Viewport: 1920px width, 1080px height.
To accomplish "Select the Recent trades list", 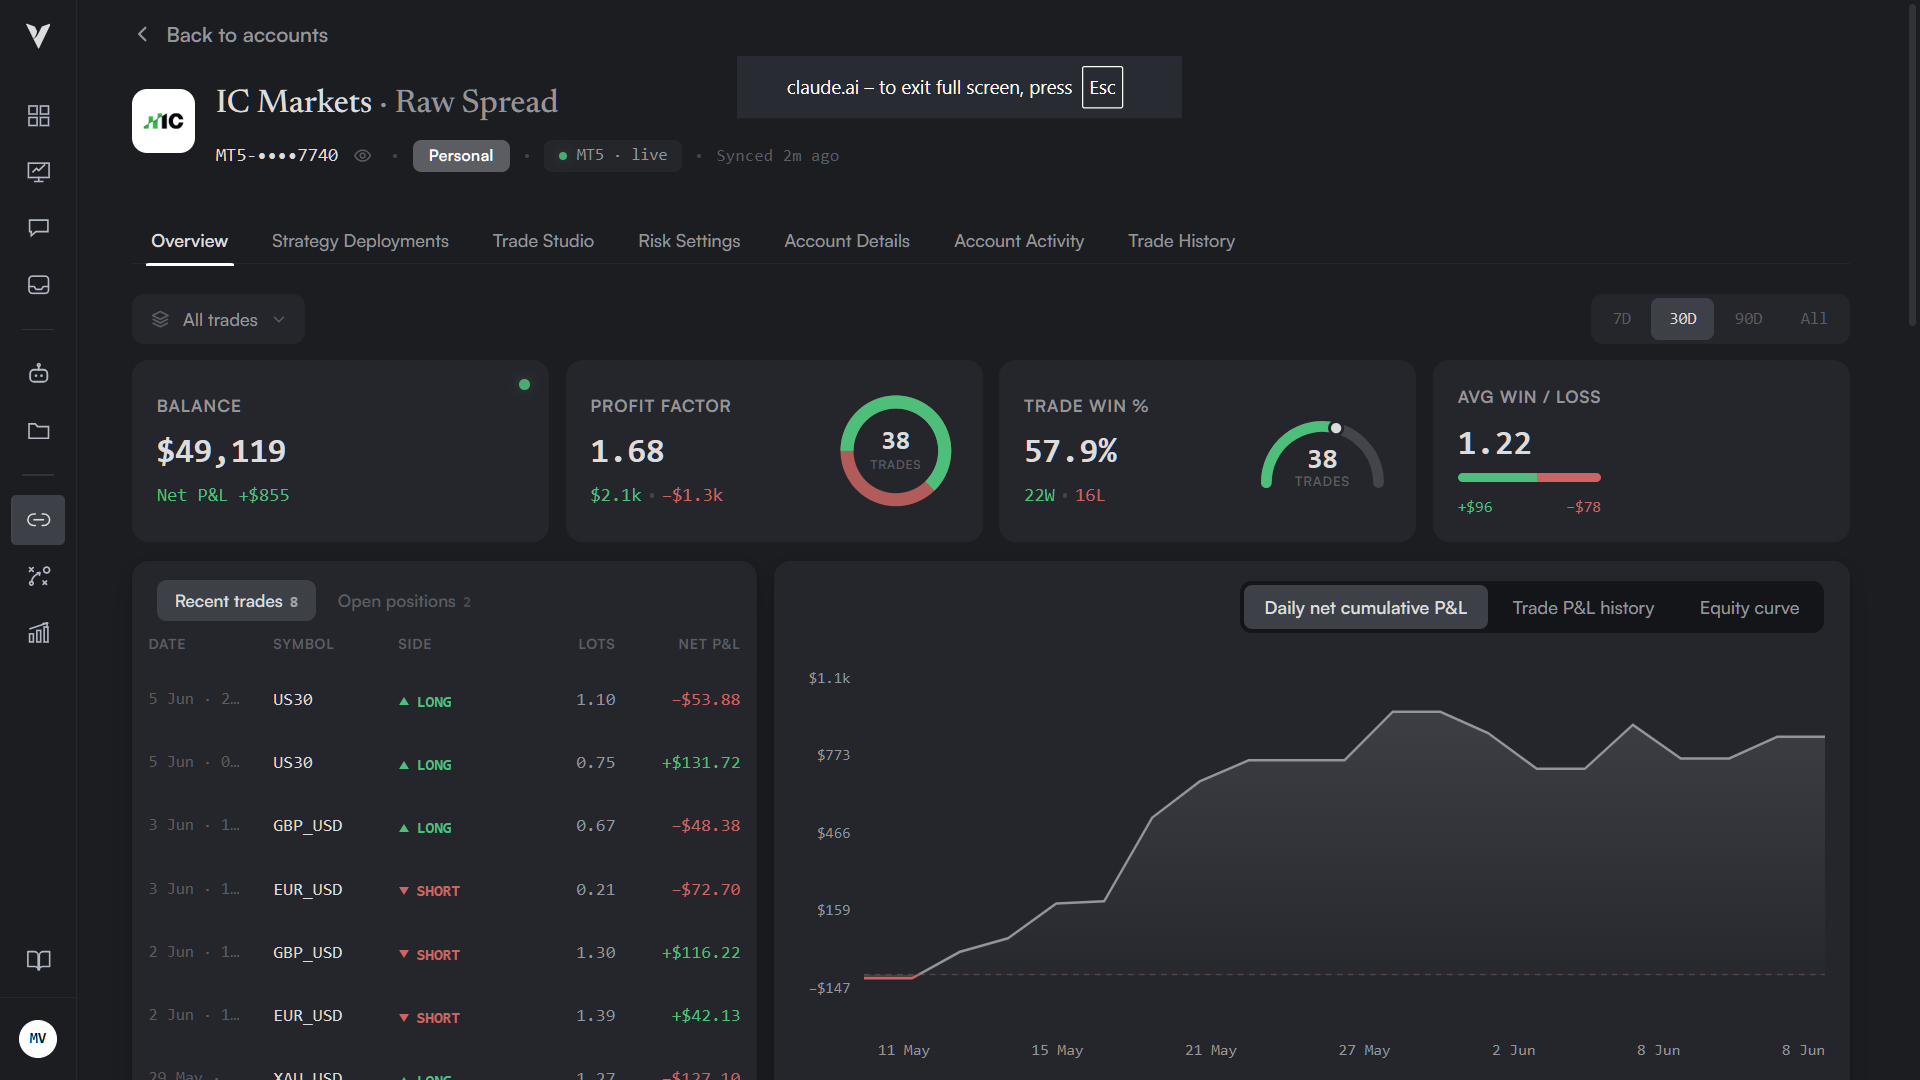I will coord(236,601).
